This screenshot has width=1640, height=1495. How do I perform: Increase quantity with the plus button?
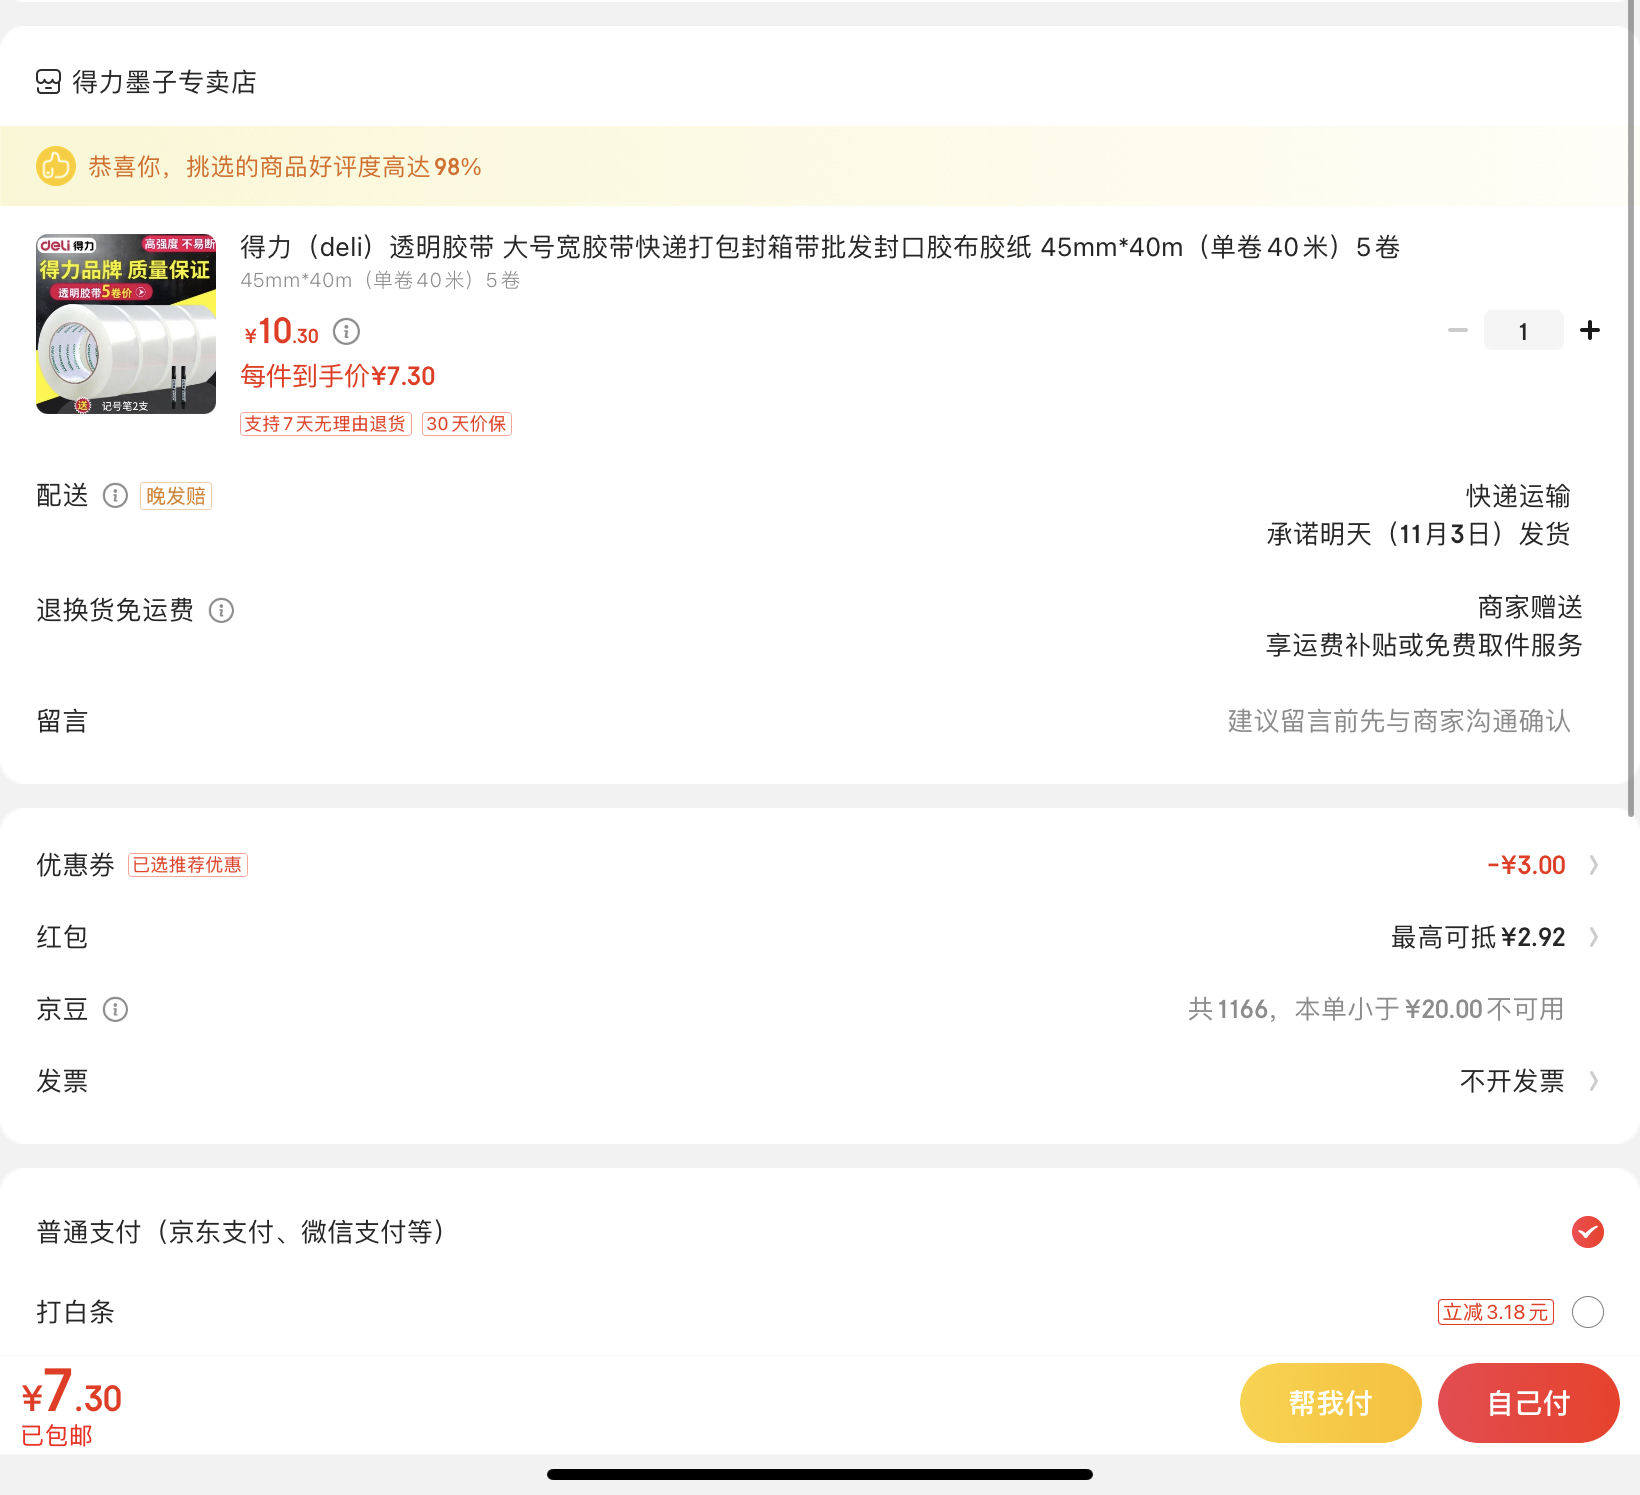(x=1590, y=330)
